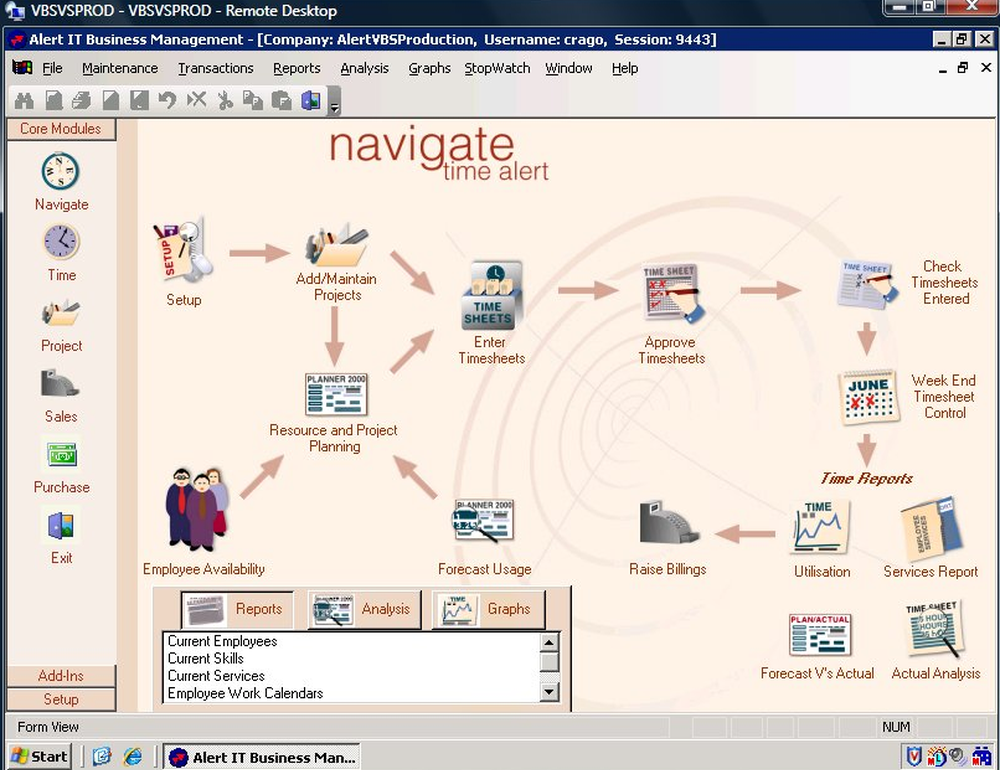Click the report list scroll down arrow

click(549, 692)
